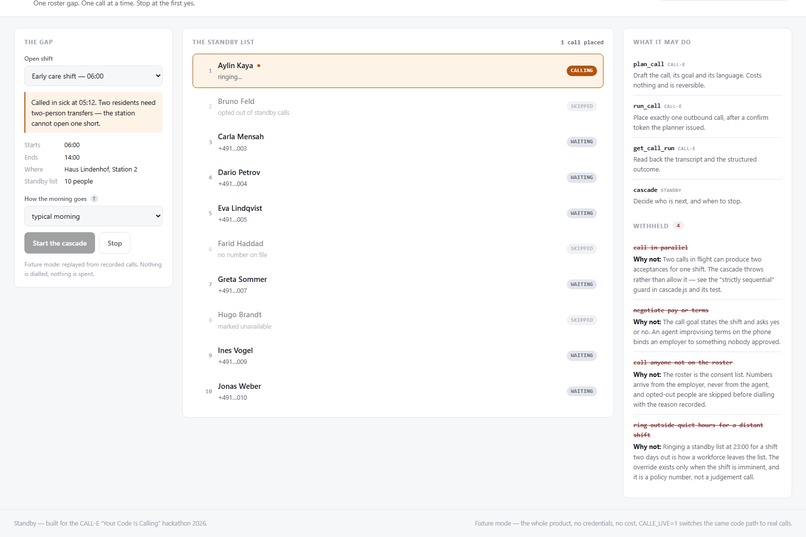Select the Ines Vogel row
The image size is (806, 537).
pyautogui.click(x=398, y=356)
